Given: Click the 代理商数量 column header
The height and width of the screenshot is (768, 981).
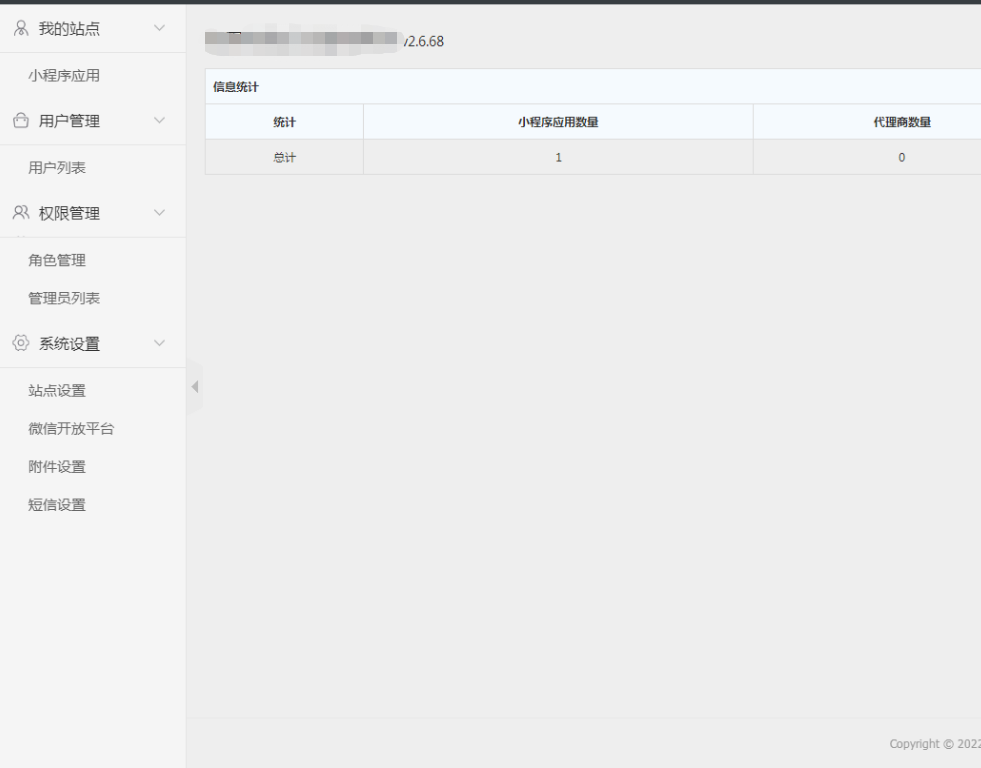Looking at the screenshot, I should point(902,122).
